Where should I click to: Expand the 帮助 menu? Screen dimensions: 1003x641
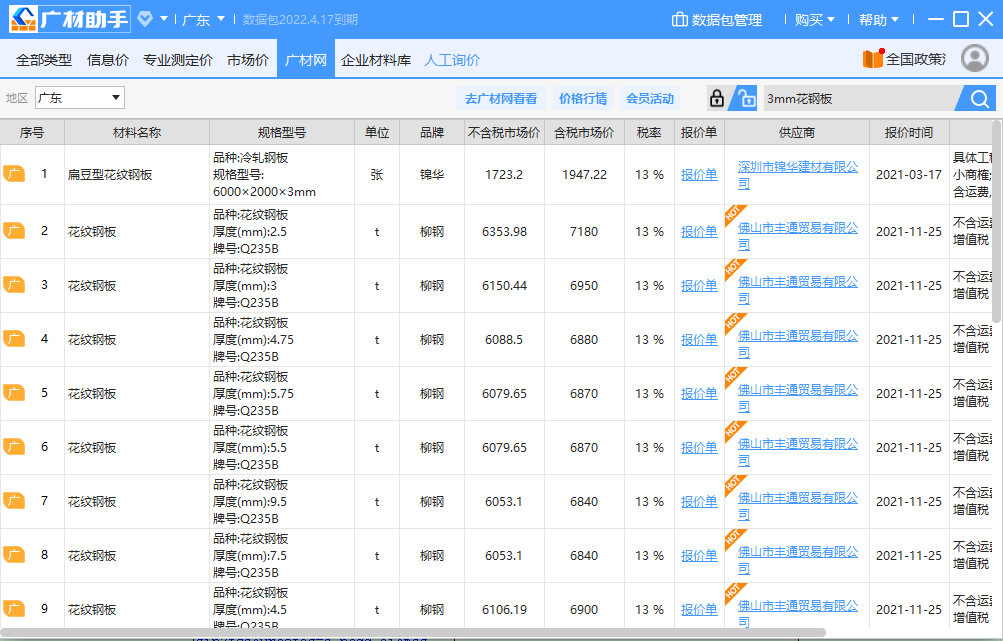(x=878, y=20)
